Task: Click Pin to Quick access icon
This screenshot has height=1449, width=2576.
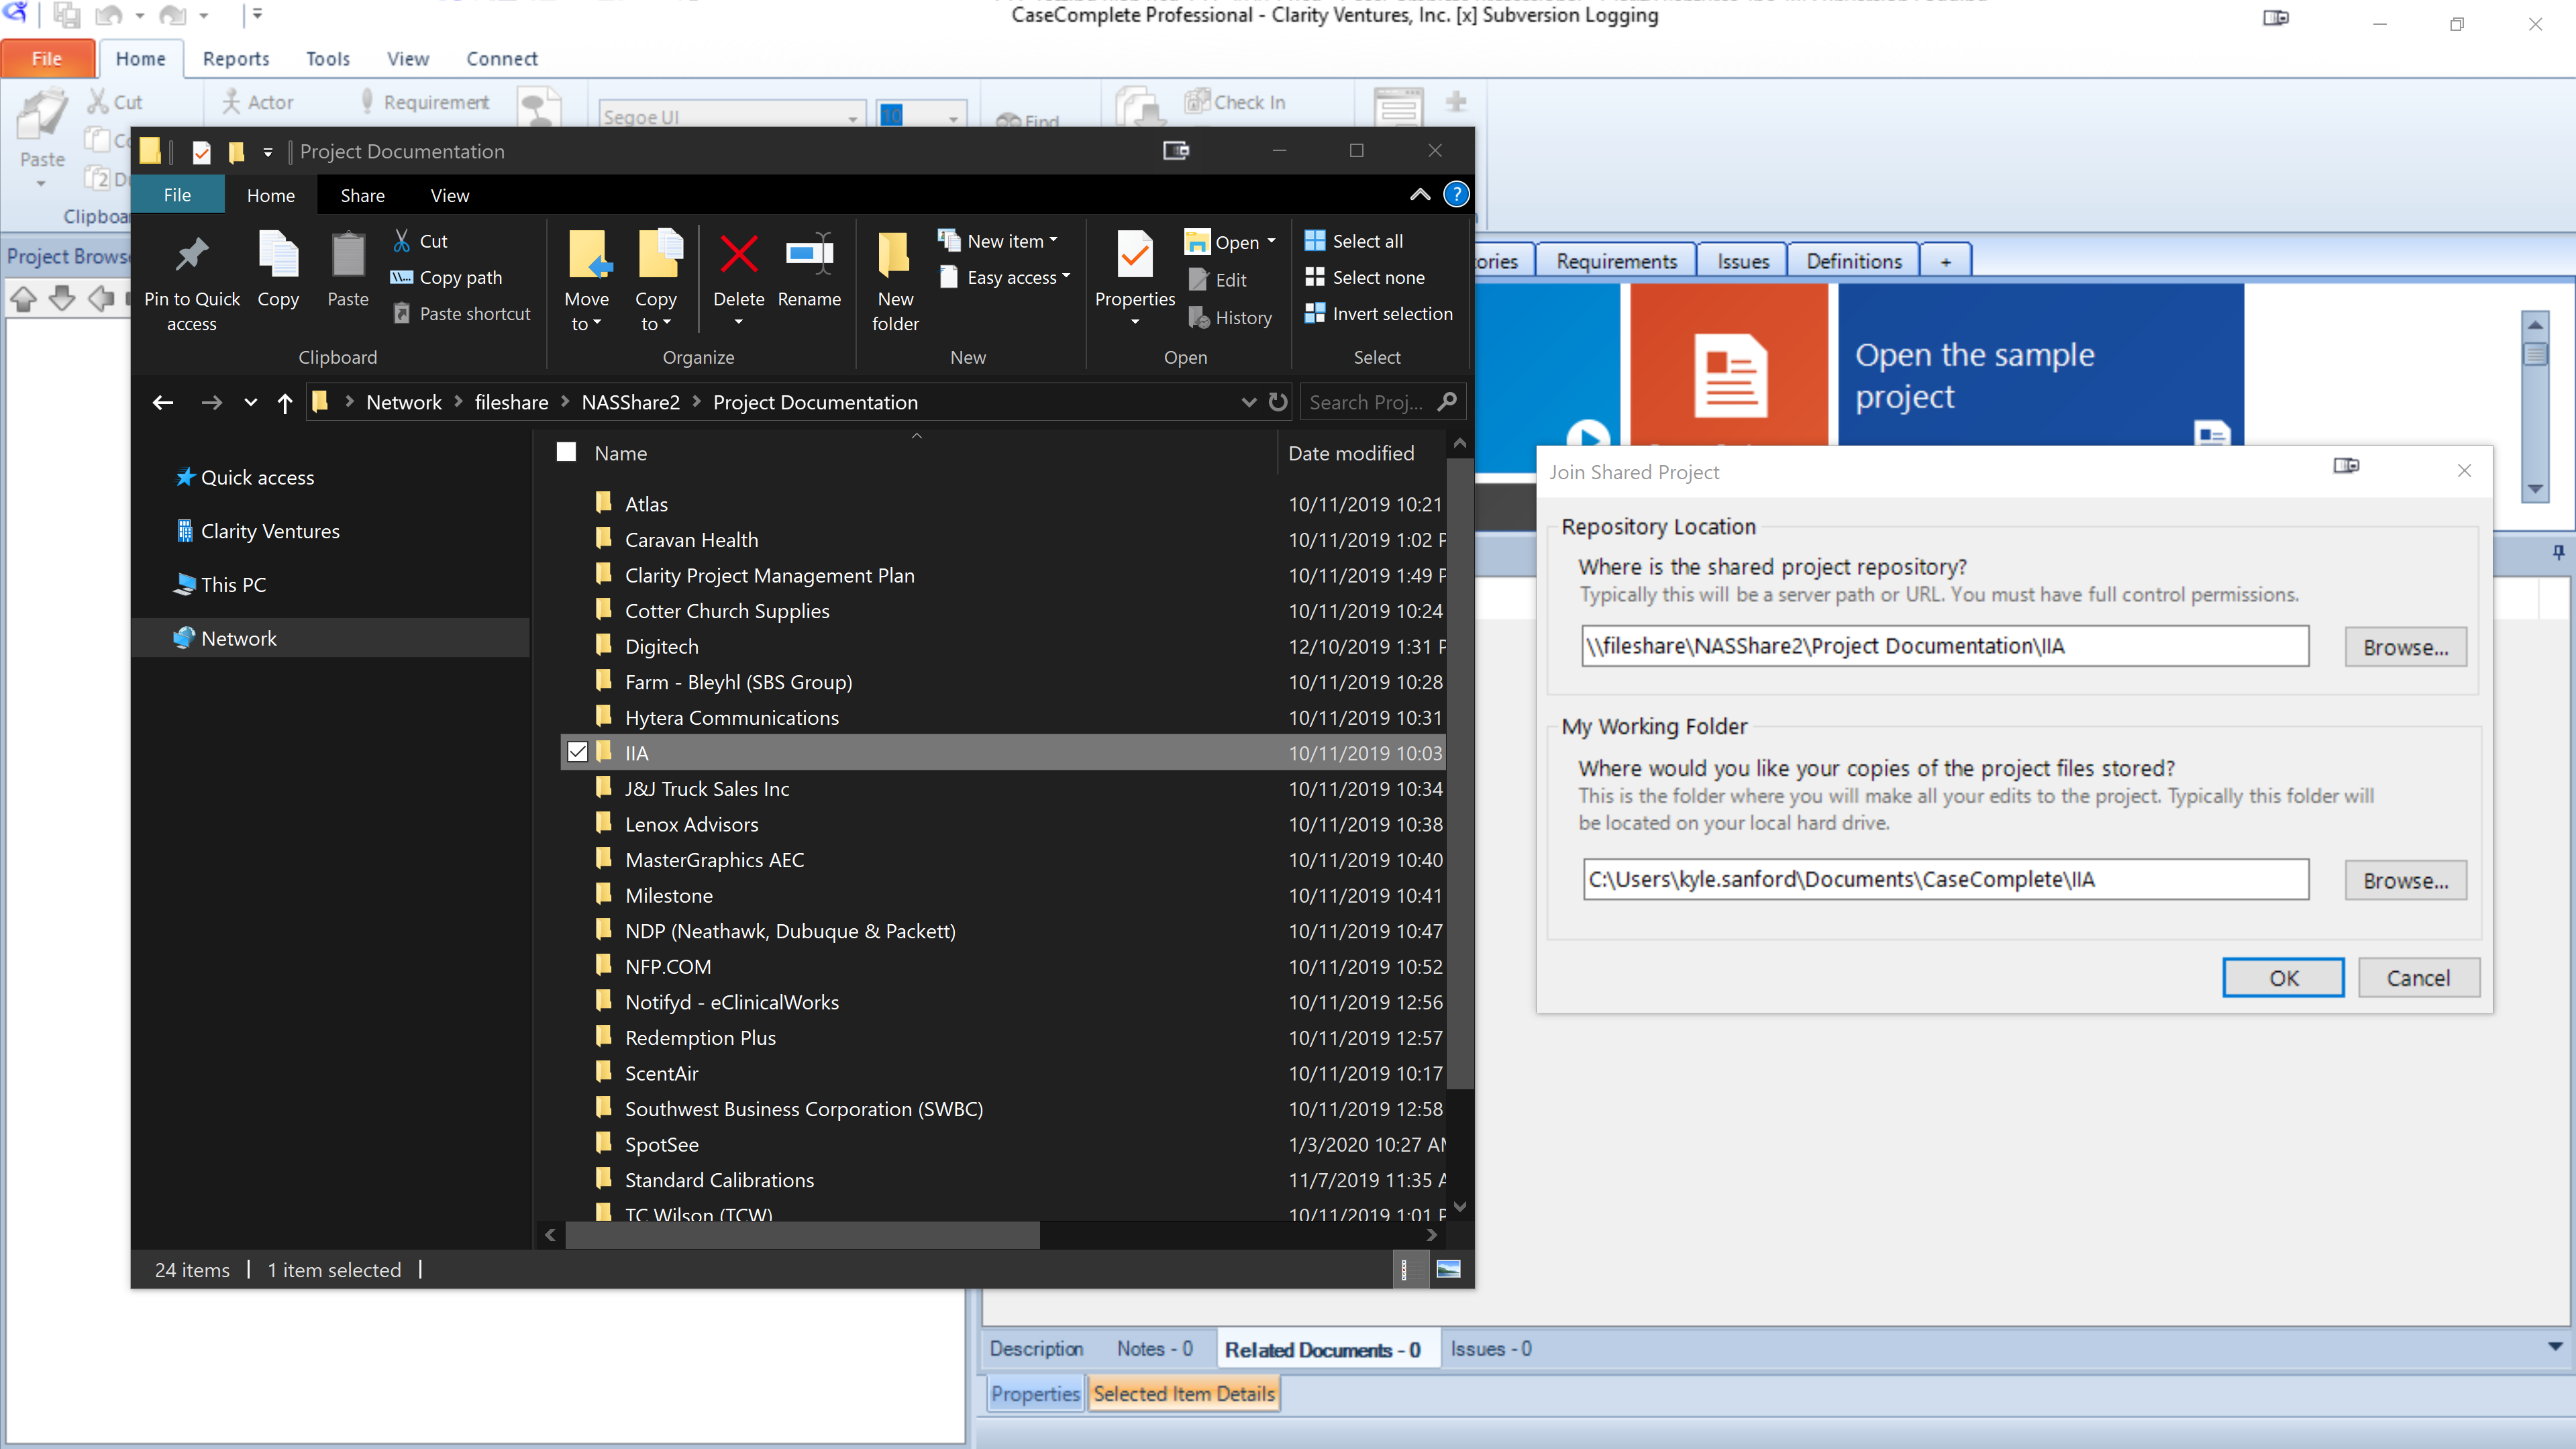Action: [191, 256]
